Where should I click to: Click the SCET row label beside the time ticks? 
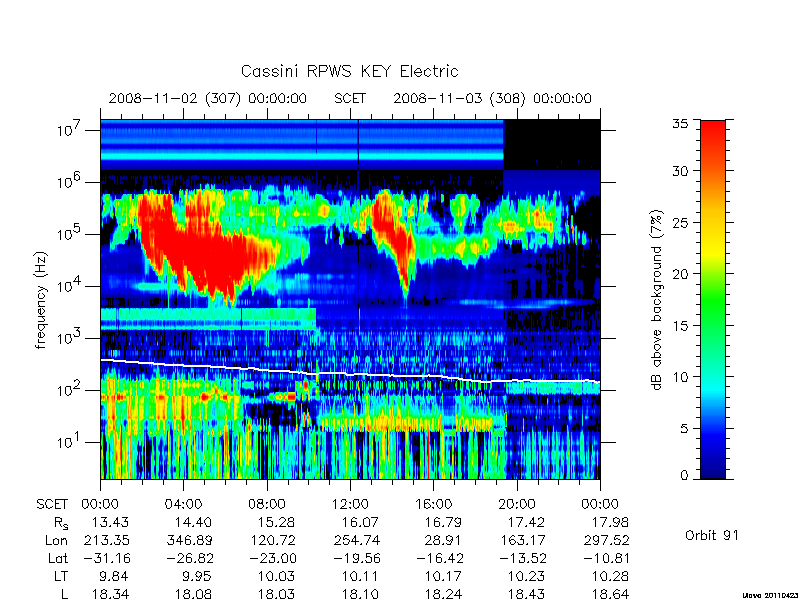(x=52, y=504)
